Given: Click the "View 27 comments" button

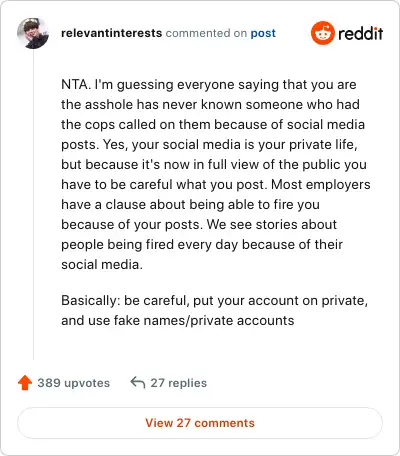Looking at the screenshot, I should pos(200,423).
